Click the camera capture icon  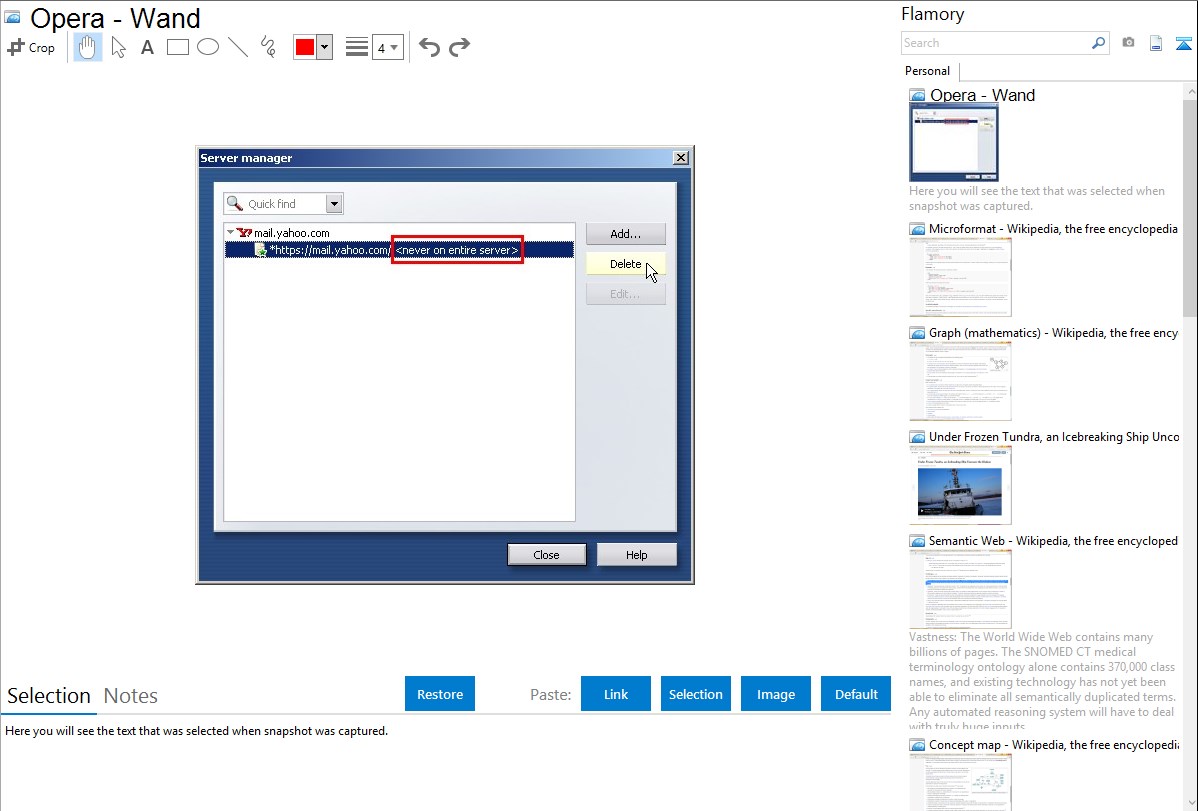pos(1128,43)
